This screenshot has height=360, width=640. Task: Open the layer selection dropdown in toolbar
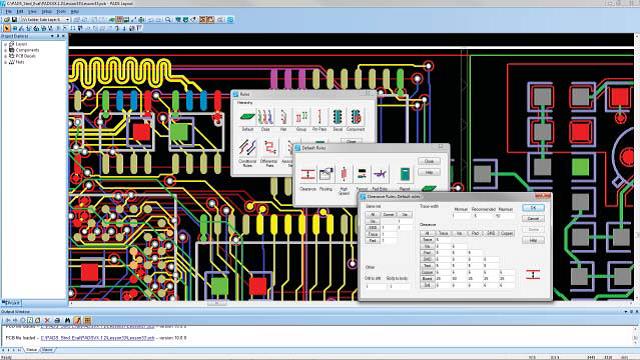pyautogui.click(x=45, y=20)
